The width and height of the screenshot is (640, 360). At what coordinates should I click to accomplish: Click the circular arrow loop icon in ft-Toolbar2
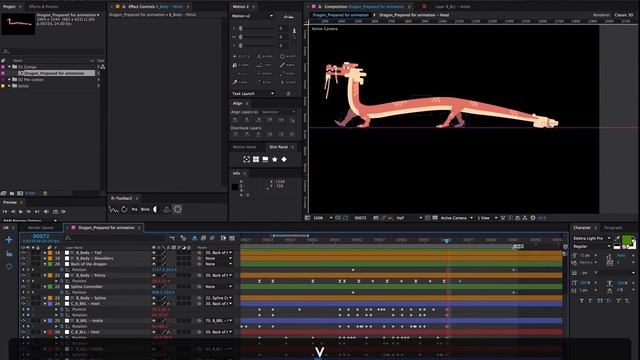click(x=124, y=209)
